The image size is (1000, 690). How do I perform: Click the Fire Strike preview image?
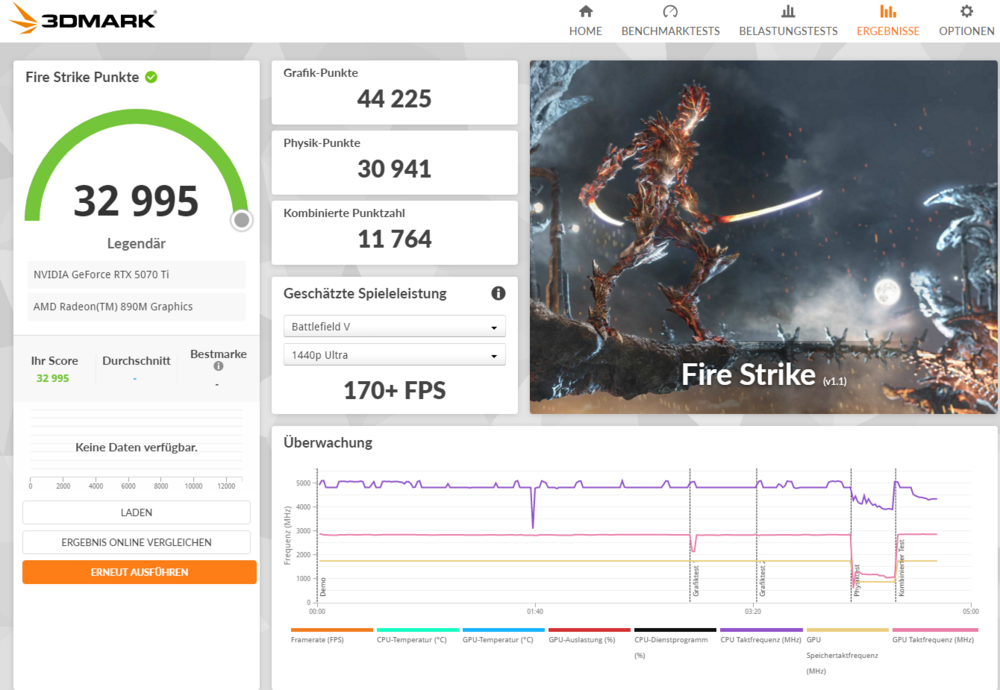click(763, 237)
